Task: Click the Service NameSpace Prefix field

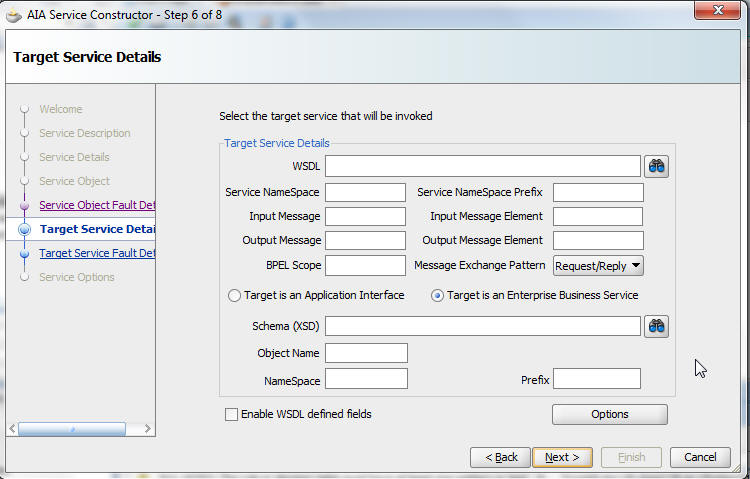Action: point(598,192)
